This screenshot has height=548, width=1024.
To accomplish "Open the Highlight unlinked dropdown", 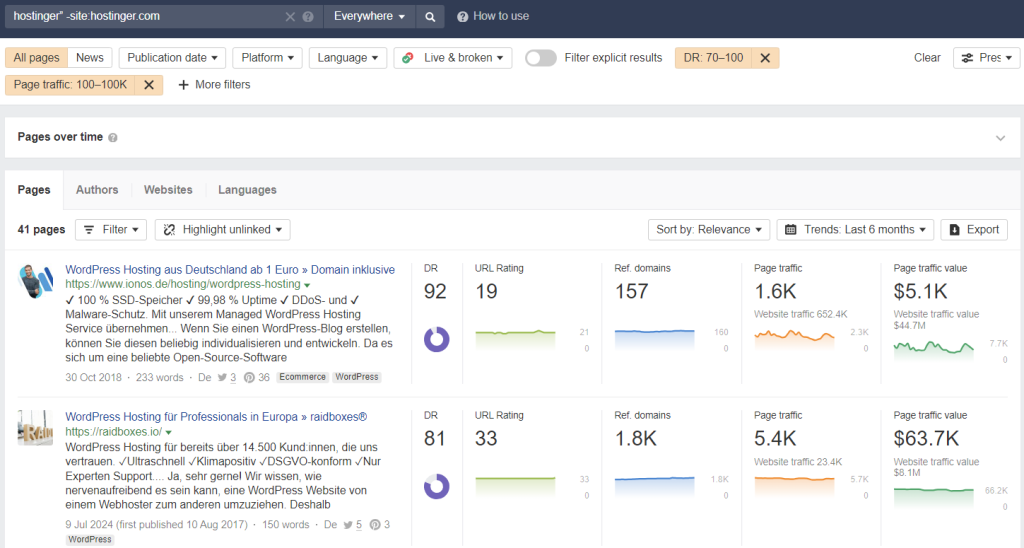I will [x=223, y=229].
